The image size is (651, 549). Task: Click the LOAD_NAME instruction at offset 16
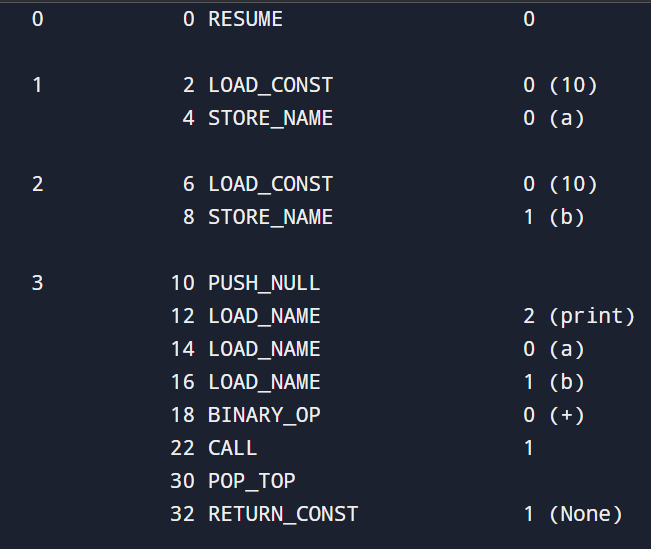(x=264, y=382)
